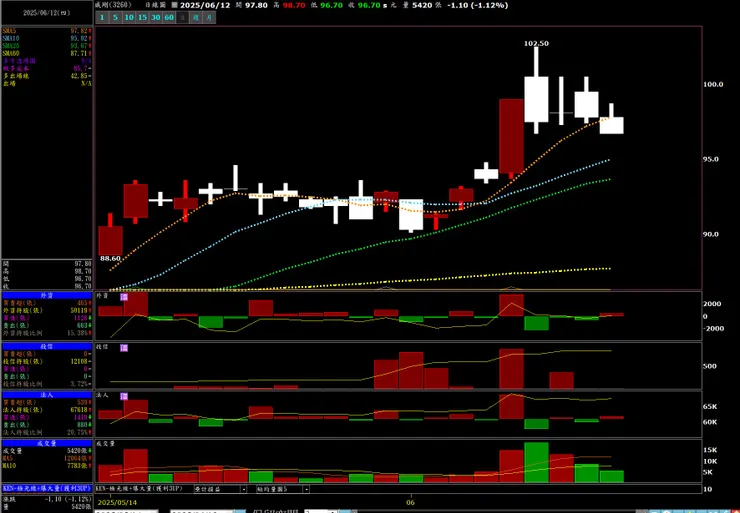The image size is (740, 513).
Task: Click the 15K label on the volume axis
Action: tap(710, 450)
